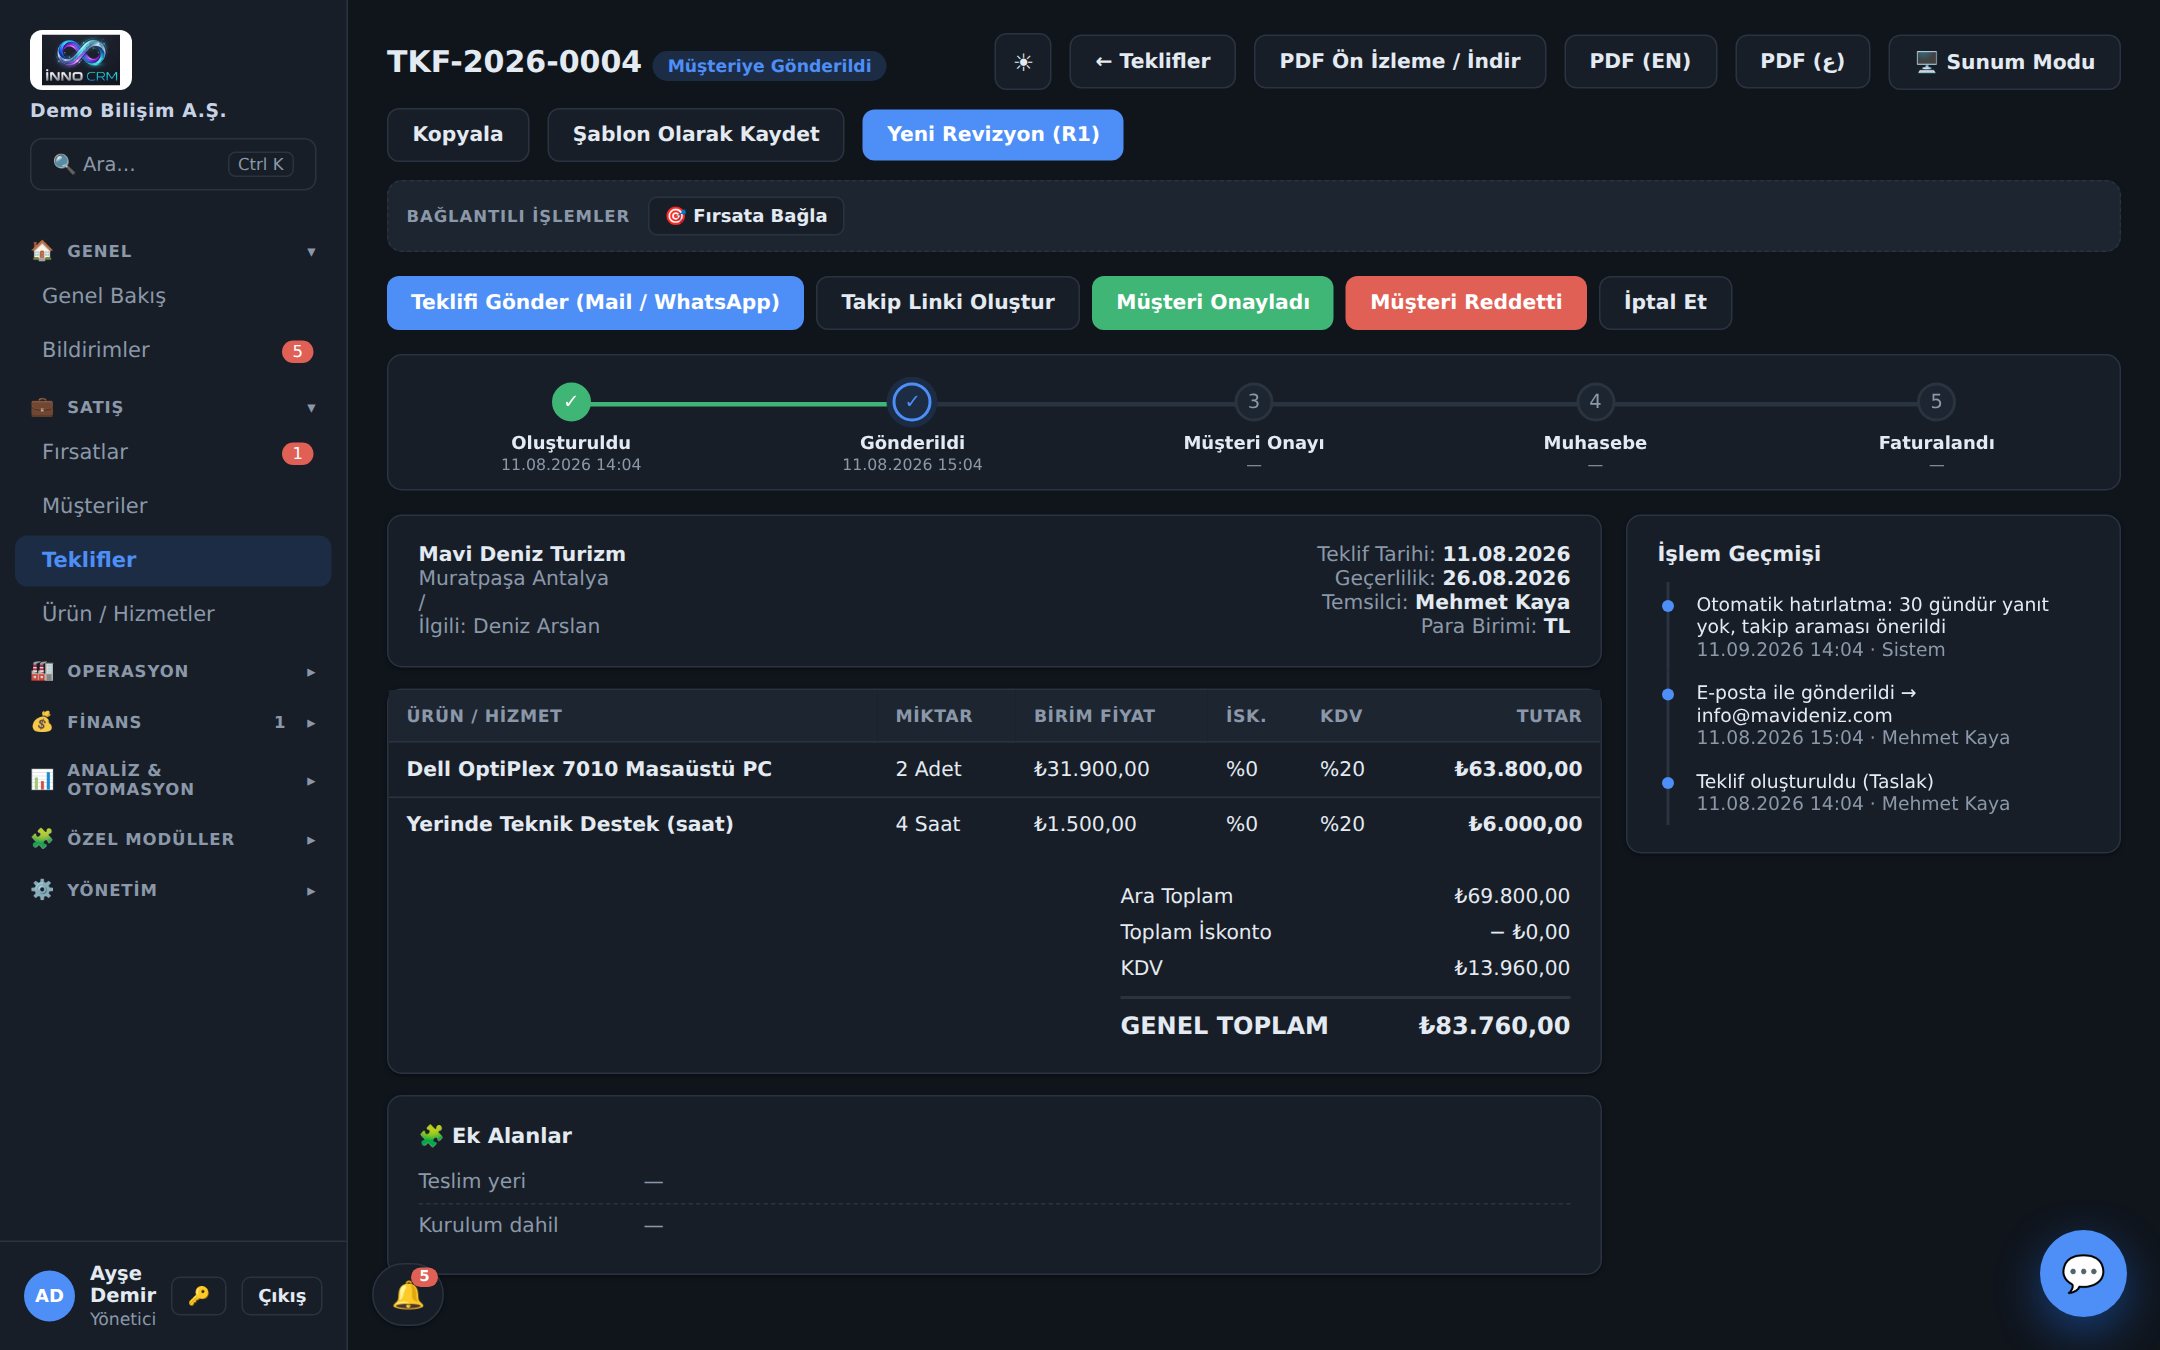This screenshot has width=2160, height=1350.
Task: Click the Ara... search field
Action: [x=173, y=164]
